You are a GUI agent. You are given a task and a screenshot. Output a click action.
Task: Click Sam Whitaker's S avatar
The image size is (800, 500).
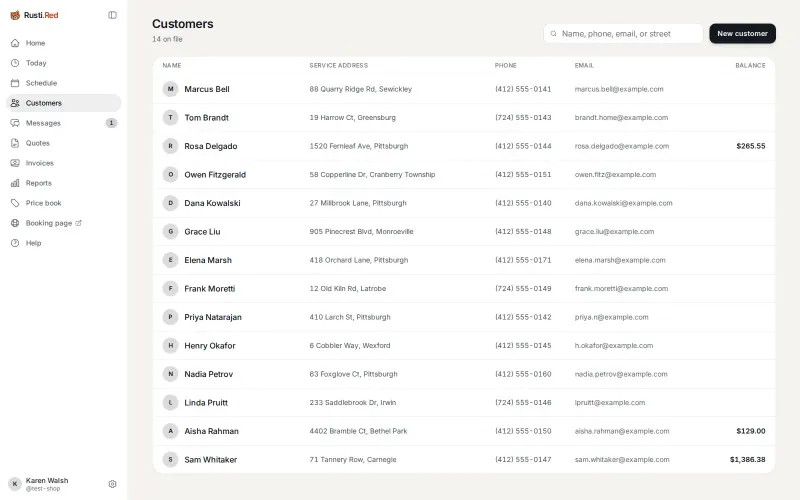point(170,460)
